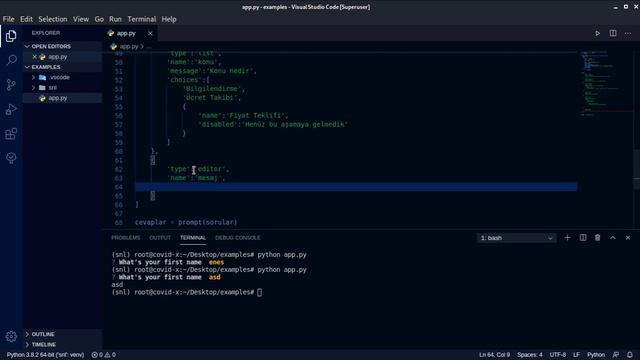Open the Explorer view in activity bar
This screenshot has height=360, width=640.
point(11,36)
